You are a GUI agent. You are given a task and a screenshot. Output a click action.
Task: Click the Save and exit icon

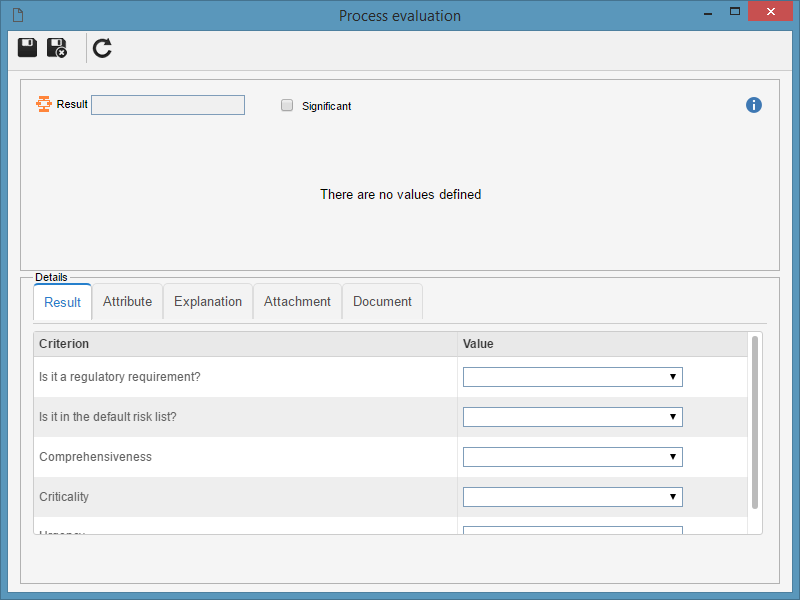pos(57,48)
